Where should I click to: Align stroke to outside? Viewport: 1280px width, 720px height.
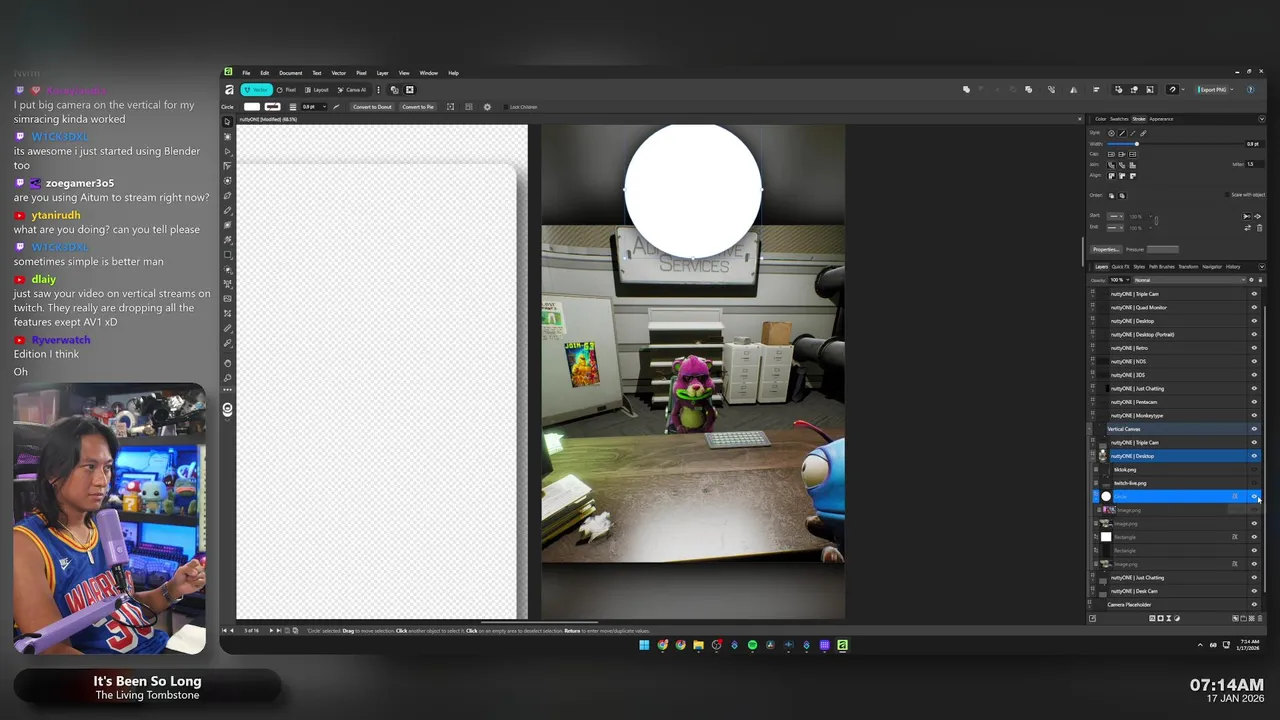coord(1133,176)
